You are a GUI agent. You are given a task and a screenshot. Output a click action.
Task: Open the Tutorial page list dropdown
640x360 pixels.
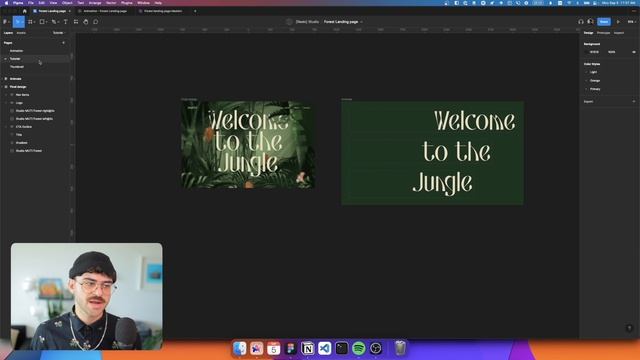point(58,33)
